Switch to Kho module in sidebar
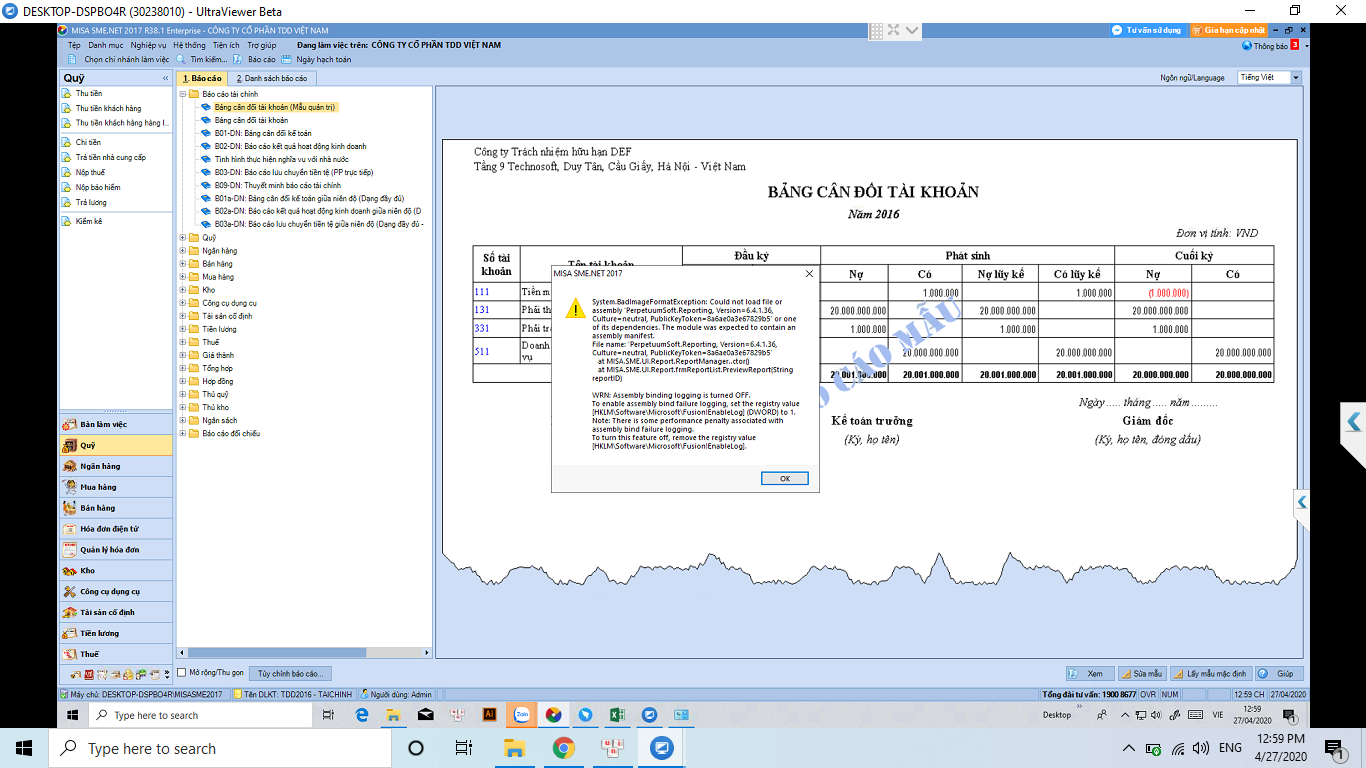This screenshot has width=1366, height=768. [116, 571]
